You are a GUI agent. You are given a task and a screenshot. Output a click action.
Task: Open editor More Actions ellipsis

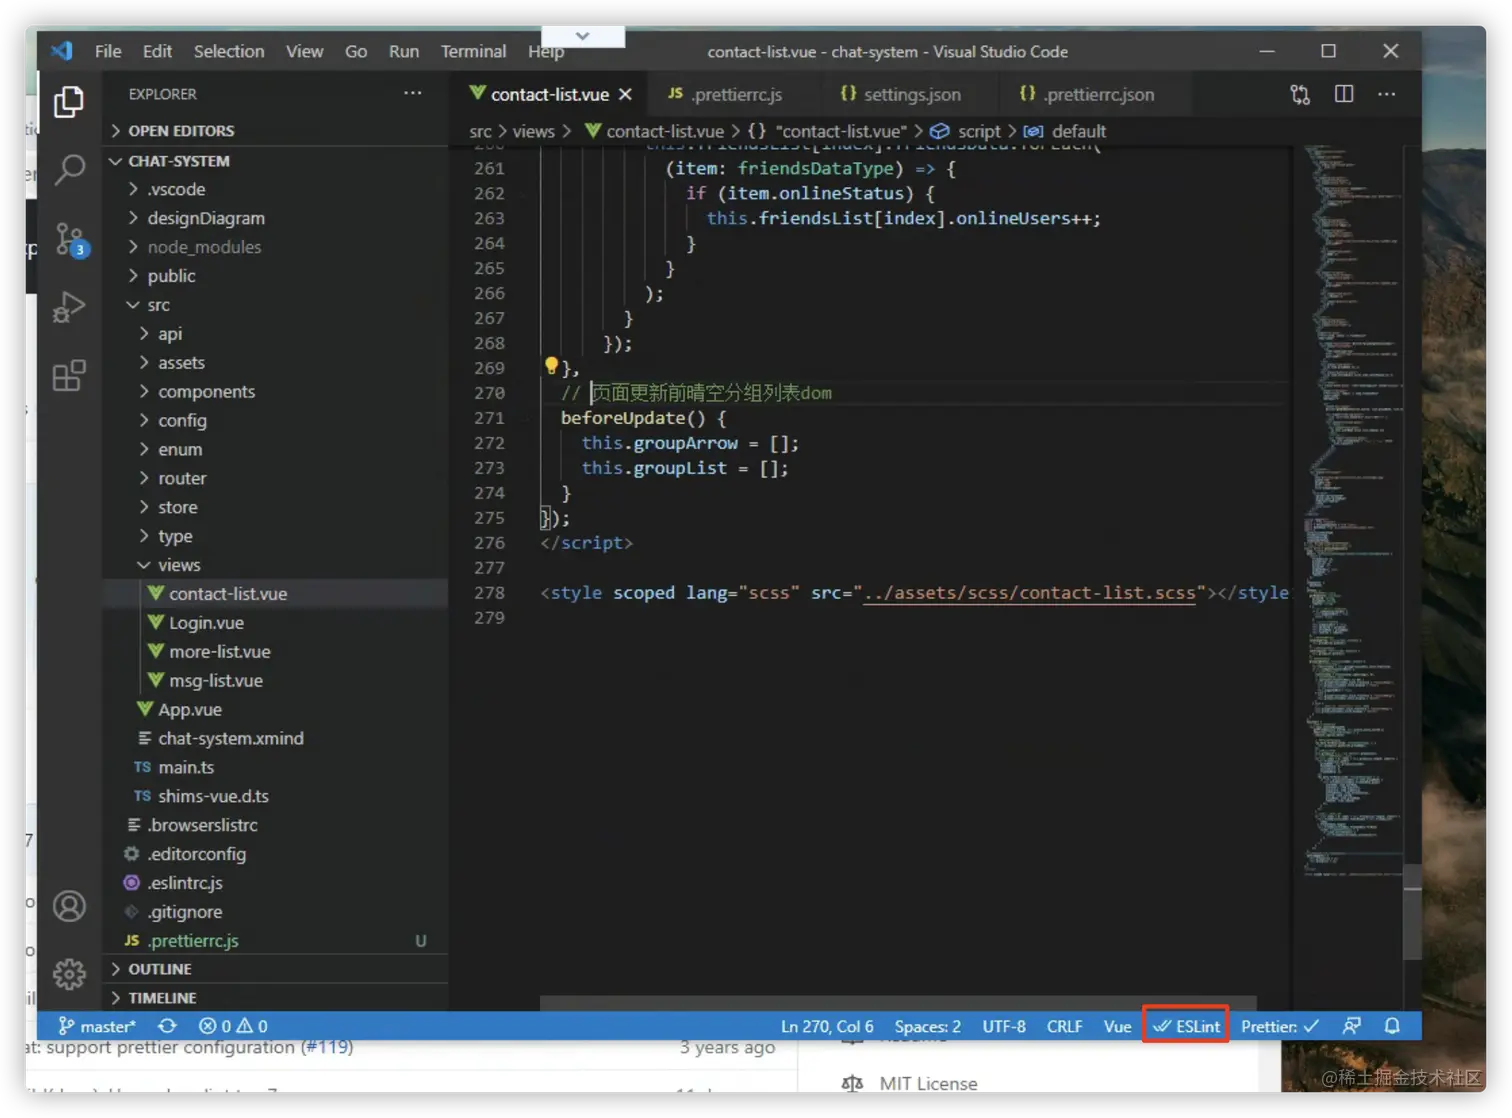(x=1387, y=94)
